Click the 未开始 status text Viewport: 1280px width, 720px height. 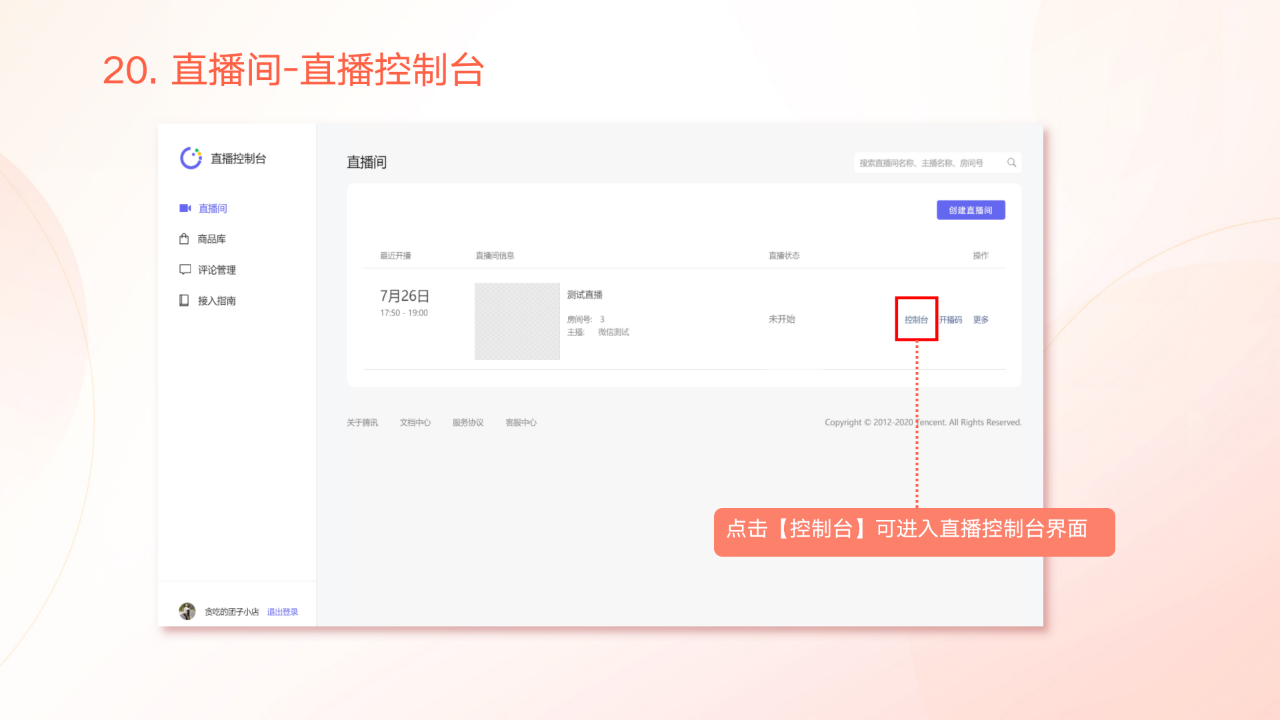(x=782, y=319)
